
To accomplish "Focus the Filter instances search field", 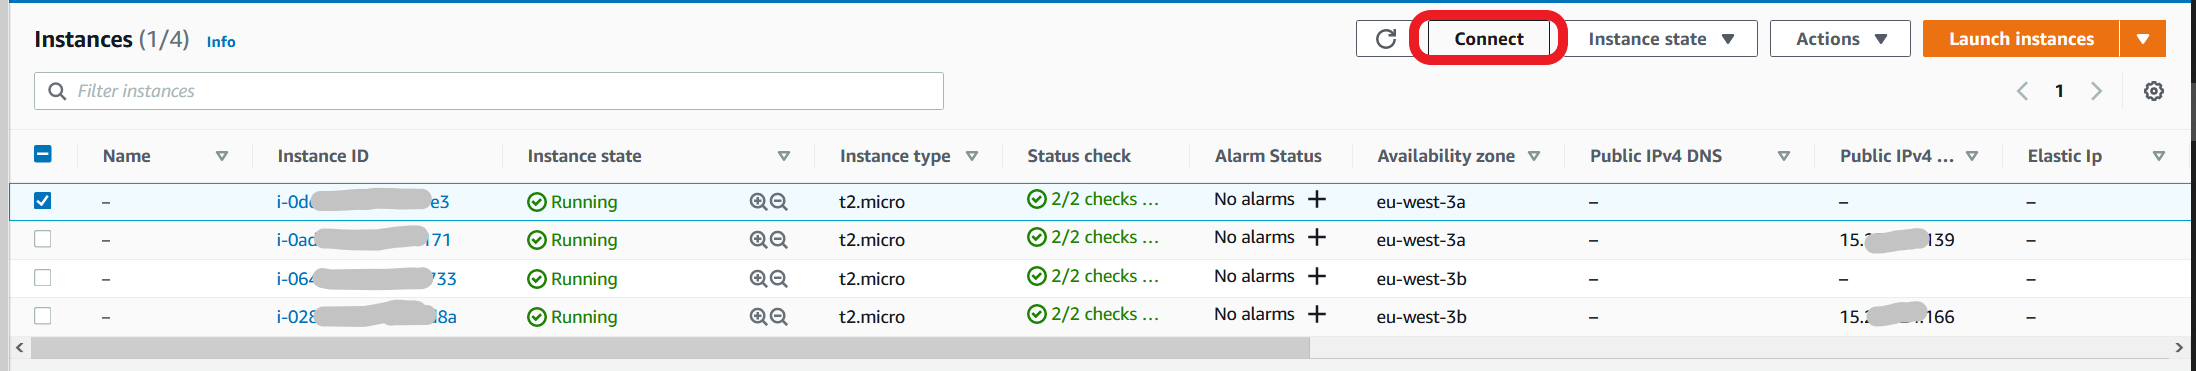I will [489, 91].
